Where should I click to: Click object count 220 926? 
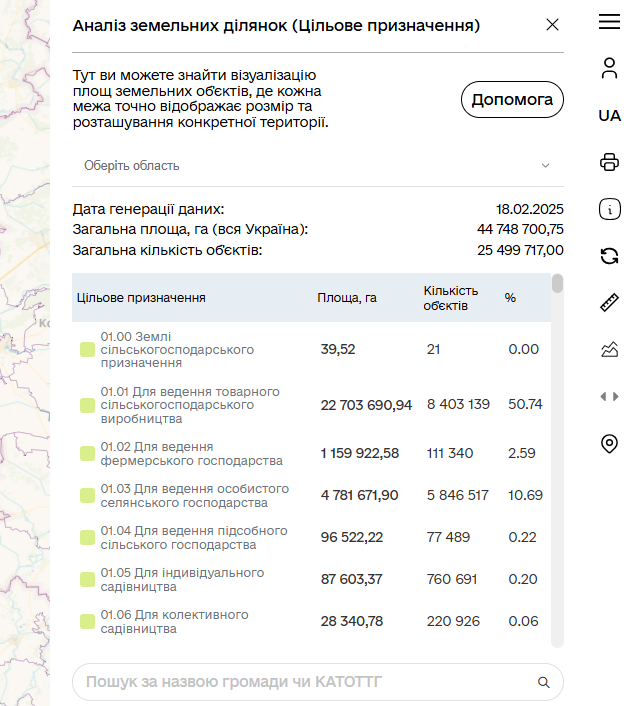[x=453, y=621]
